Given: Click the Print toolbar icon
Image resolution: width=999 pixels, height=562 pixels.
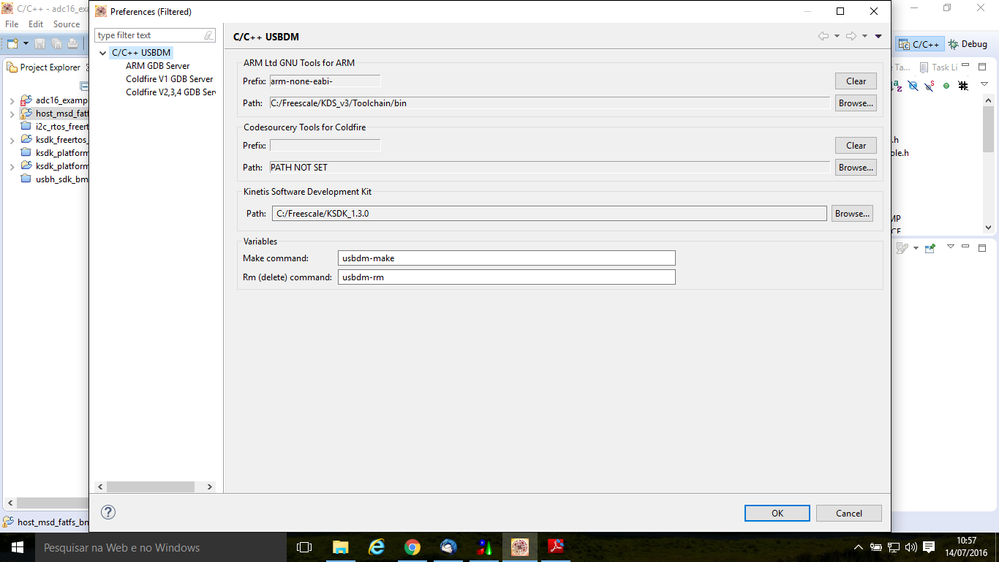Looking at the screenshot, I should click(73, 43).
